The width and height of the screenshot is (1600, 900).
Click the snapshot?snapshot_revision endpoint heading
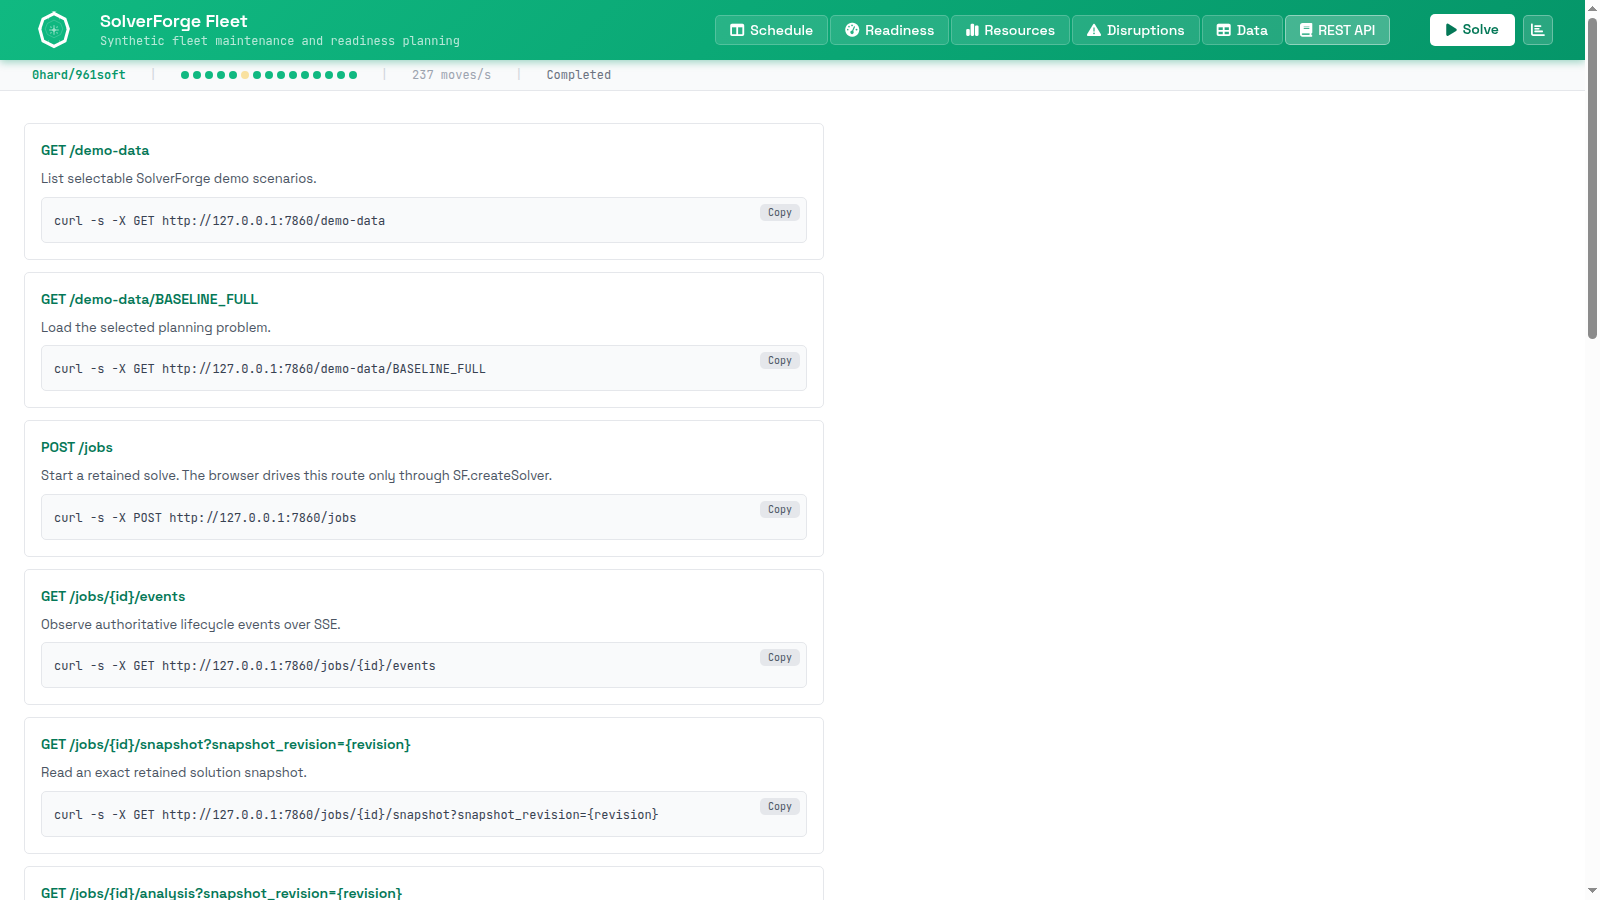[226, 745]
